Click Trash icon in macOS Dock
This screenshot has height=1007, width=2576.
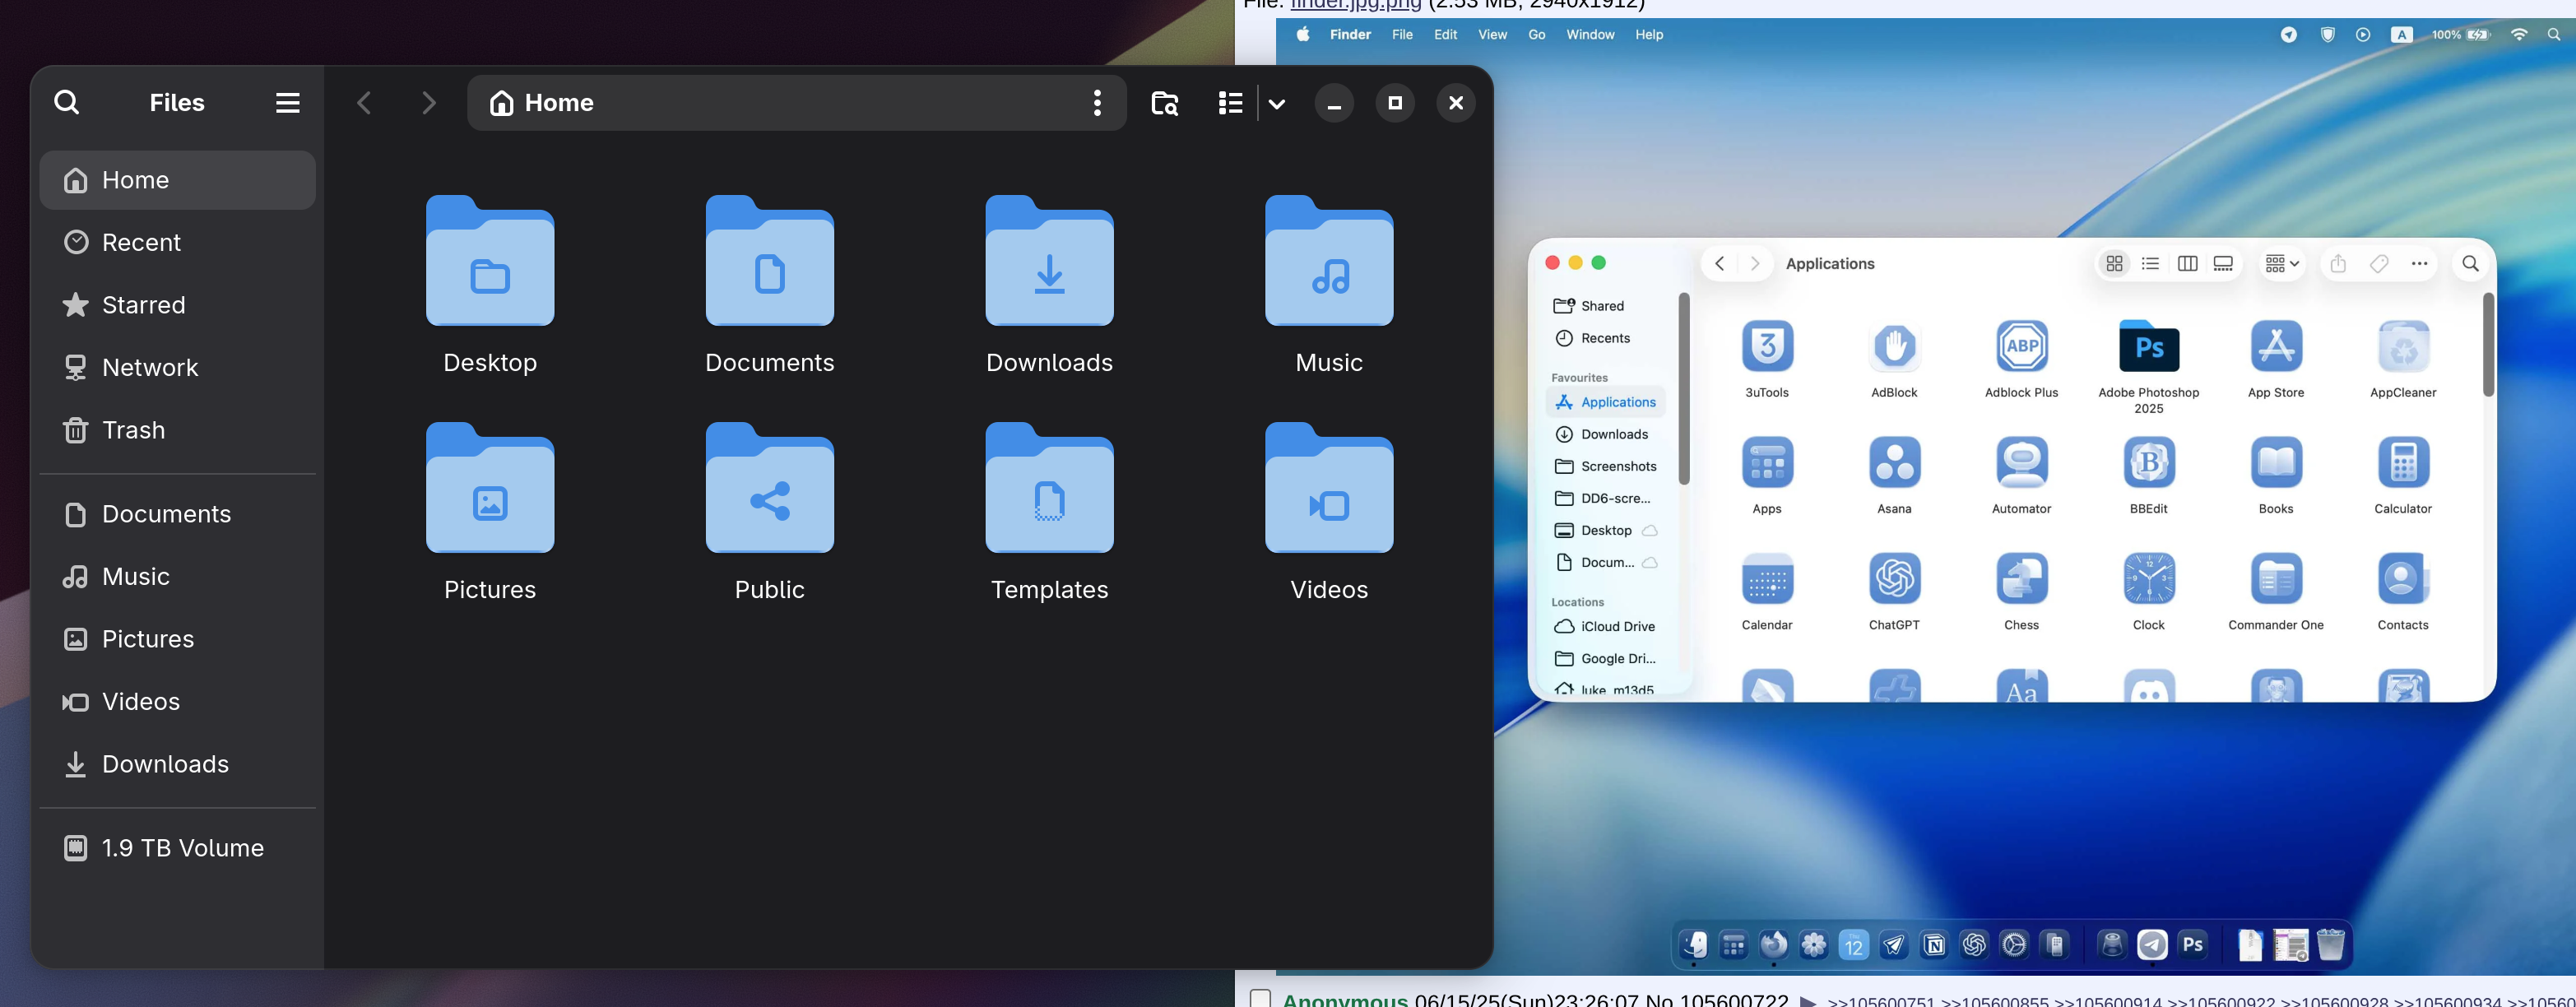click(2330, 945)
